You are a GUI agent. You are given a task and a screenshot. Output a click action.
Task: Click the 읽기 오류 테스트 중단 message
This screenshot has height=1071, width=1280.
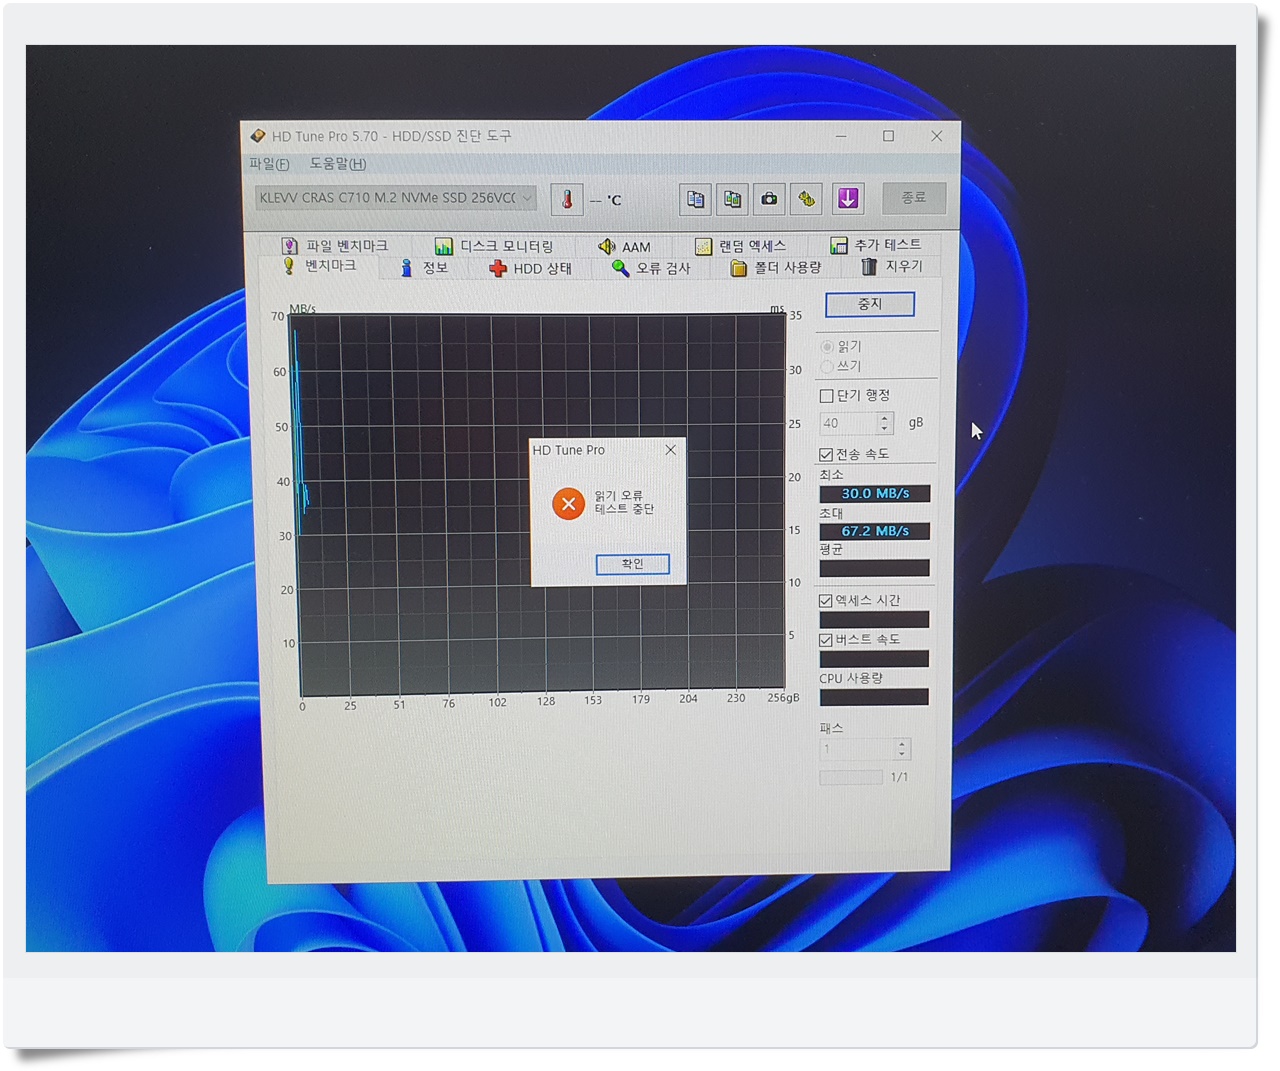click(624, 503)
